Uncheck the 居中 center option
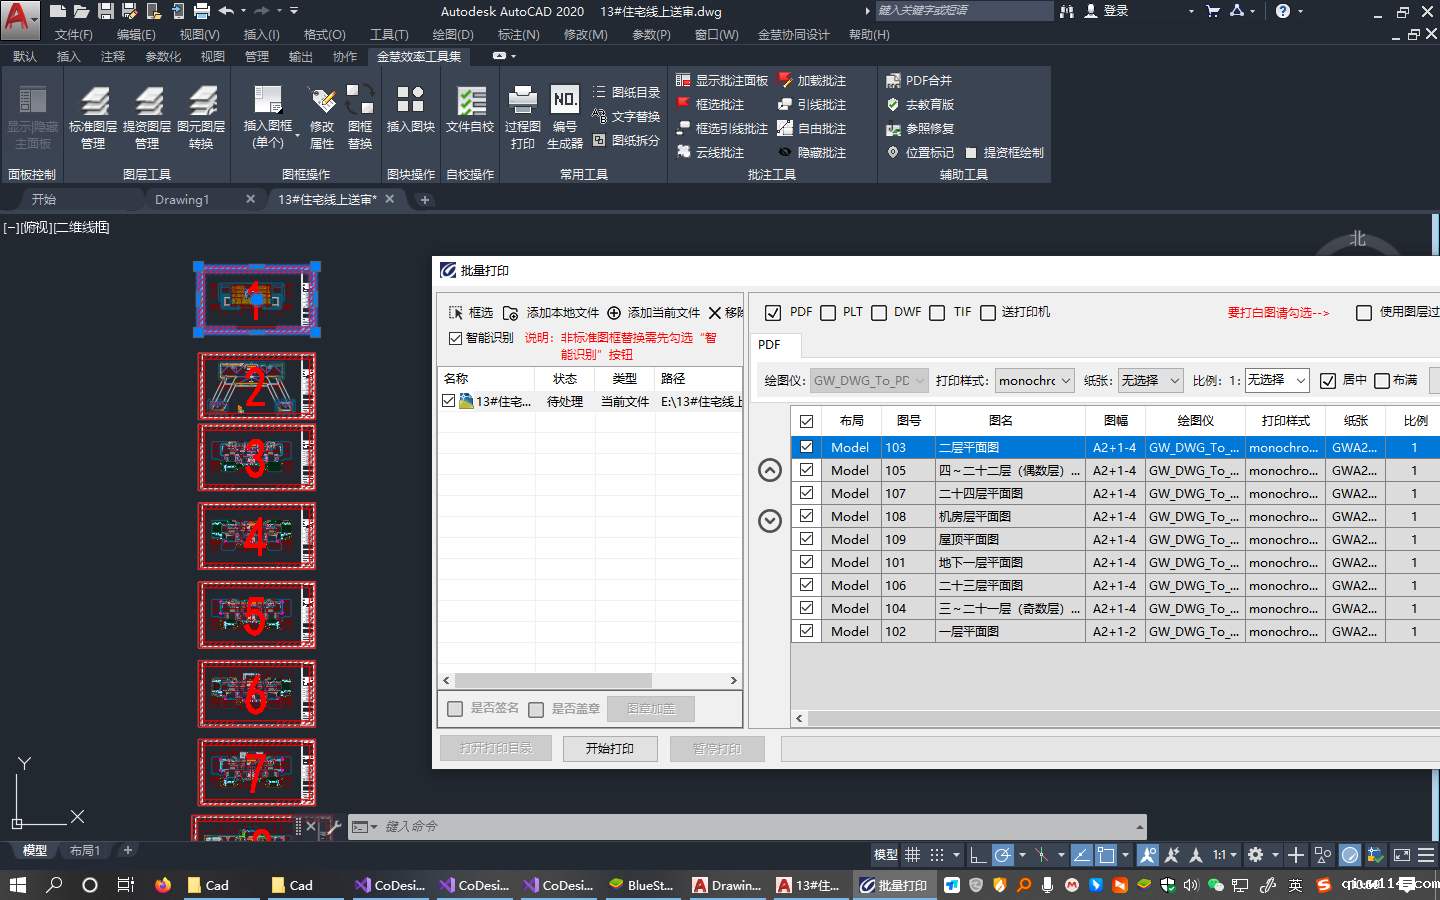Viewport: 1440px width, 900px height. pos(1328,381)
